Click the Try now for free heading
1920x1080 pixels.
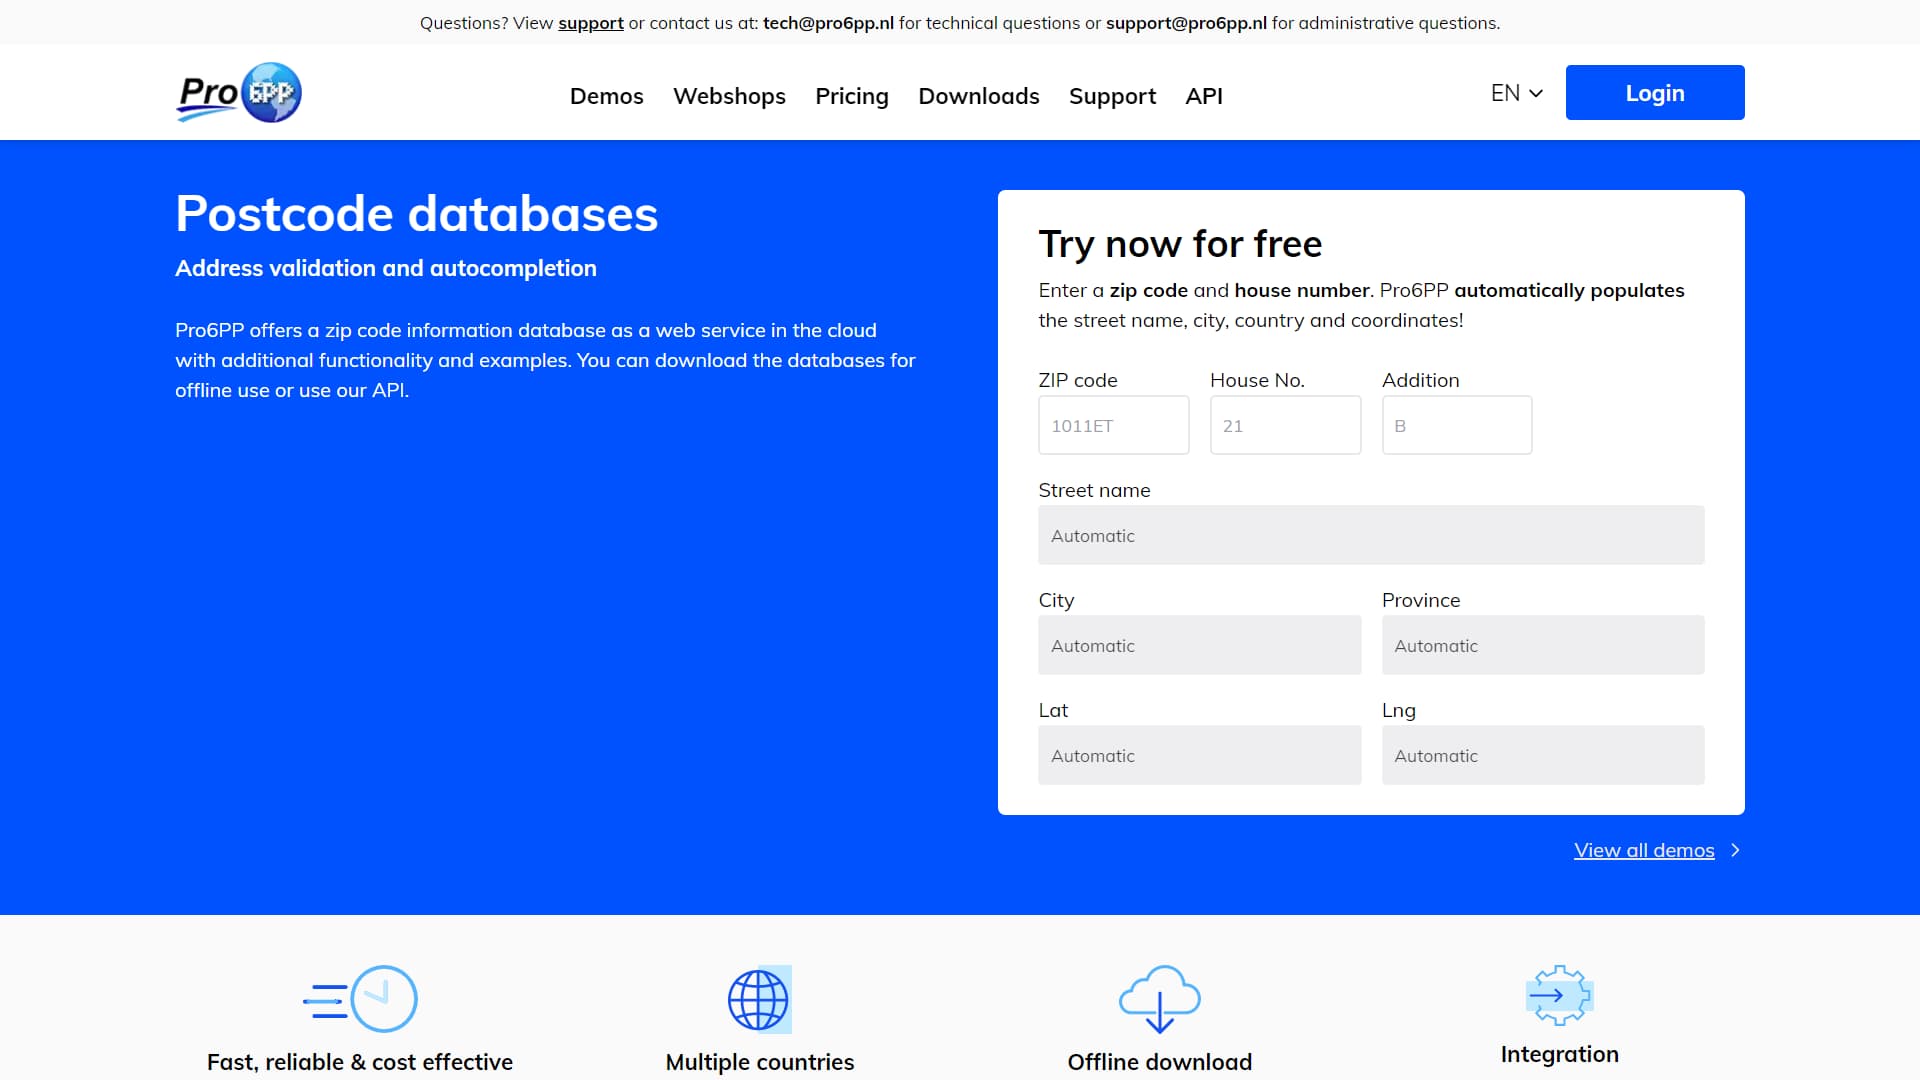(x=1180, y=244)
